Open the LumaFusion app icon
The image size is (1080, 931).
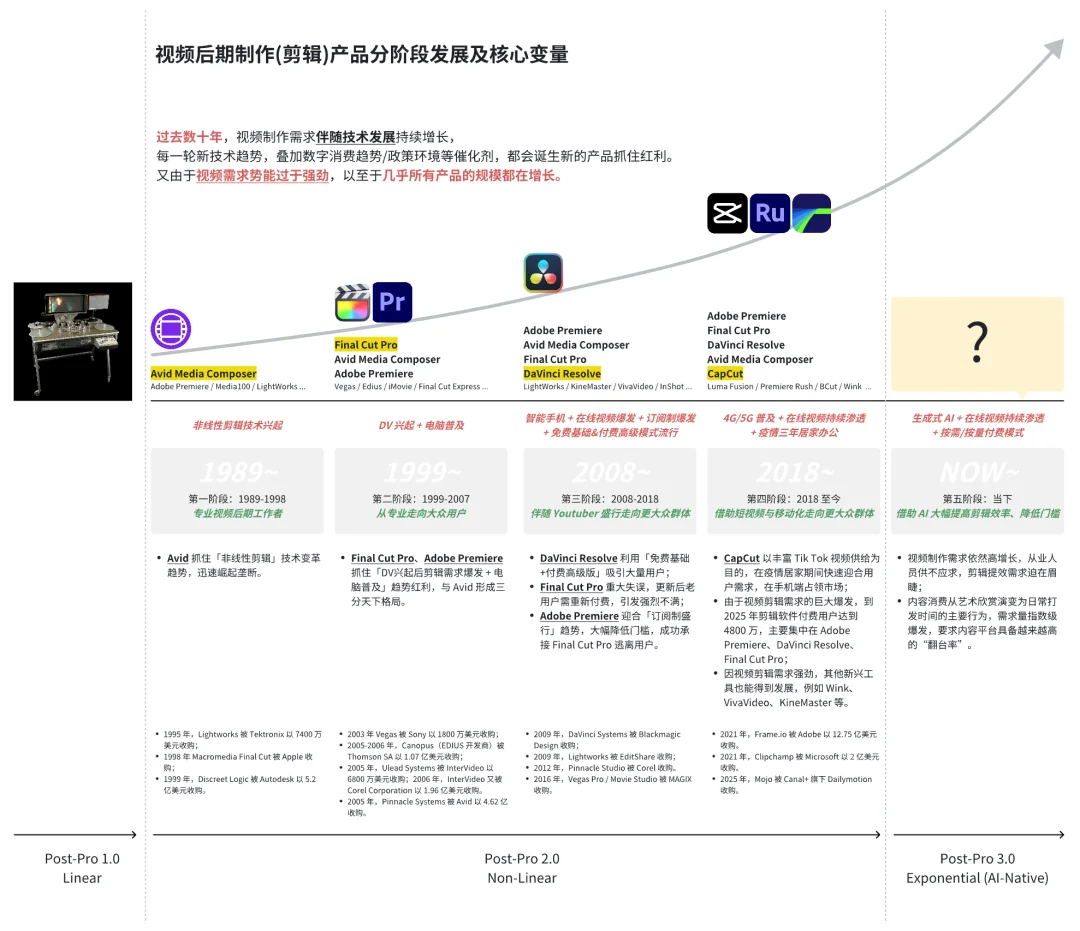click(x=811, y=213)
